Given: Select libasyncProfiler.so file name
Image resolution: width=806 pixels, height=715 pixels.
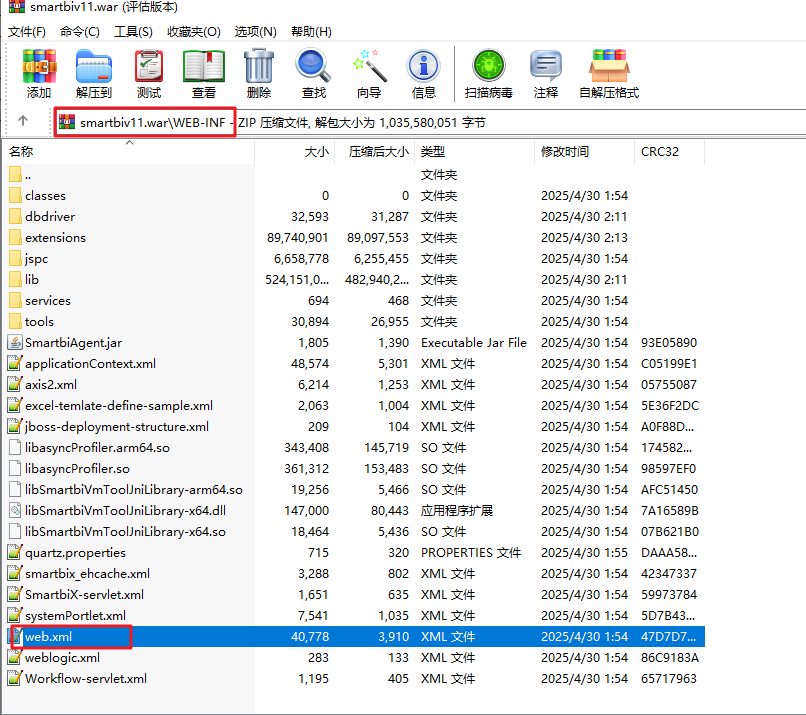Looking at the screenshot, I should (x=77, y=469).
